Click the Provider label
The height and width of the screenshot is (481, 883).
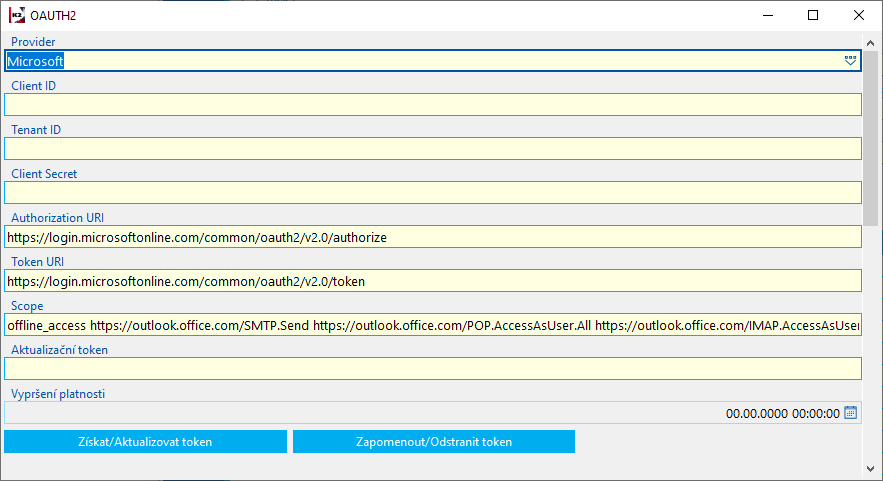pyautogui.click(x=33, y=42)
